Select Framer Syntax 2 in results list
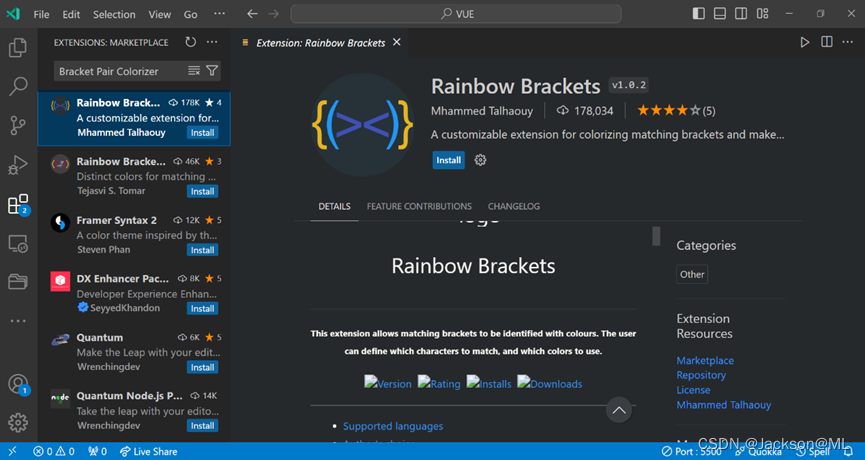This screenshot has height=460, width=865. 134,234
